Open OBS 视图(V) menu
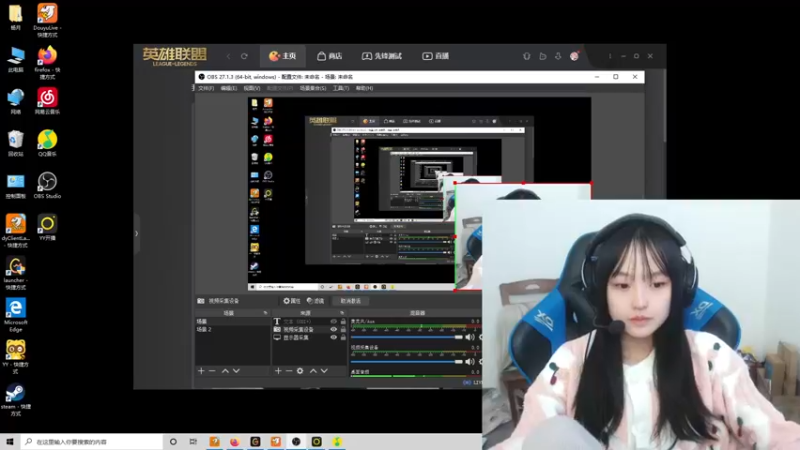This screenshot has width=800, height=450. [252, 88]
